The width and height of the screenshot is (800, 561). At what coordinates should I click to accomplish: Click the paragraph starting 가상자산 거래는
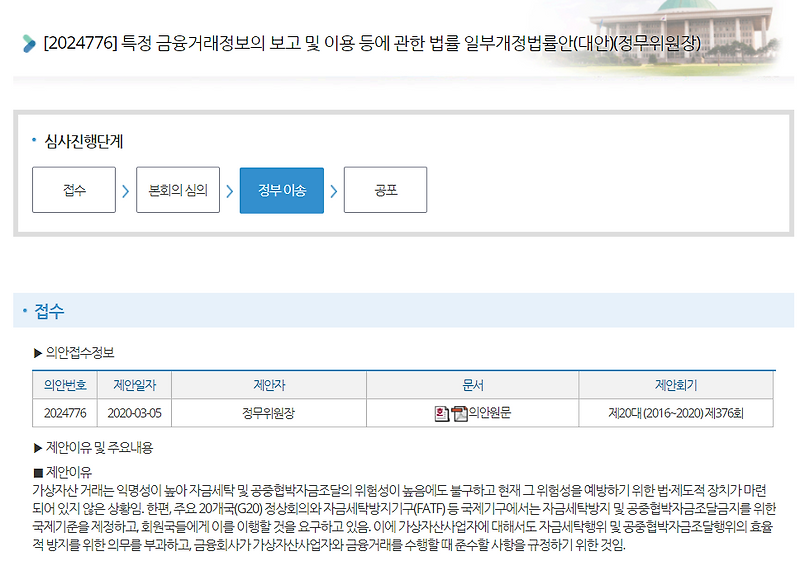[x=404, y=518]
